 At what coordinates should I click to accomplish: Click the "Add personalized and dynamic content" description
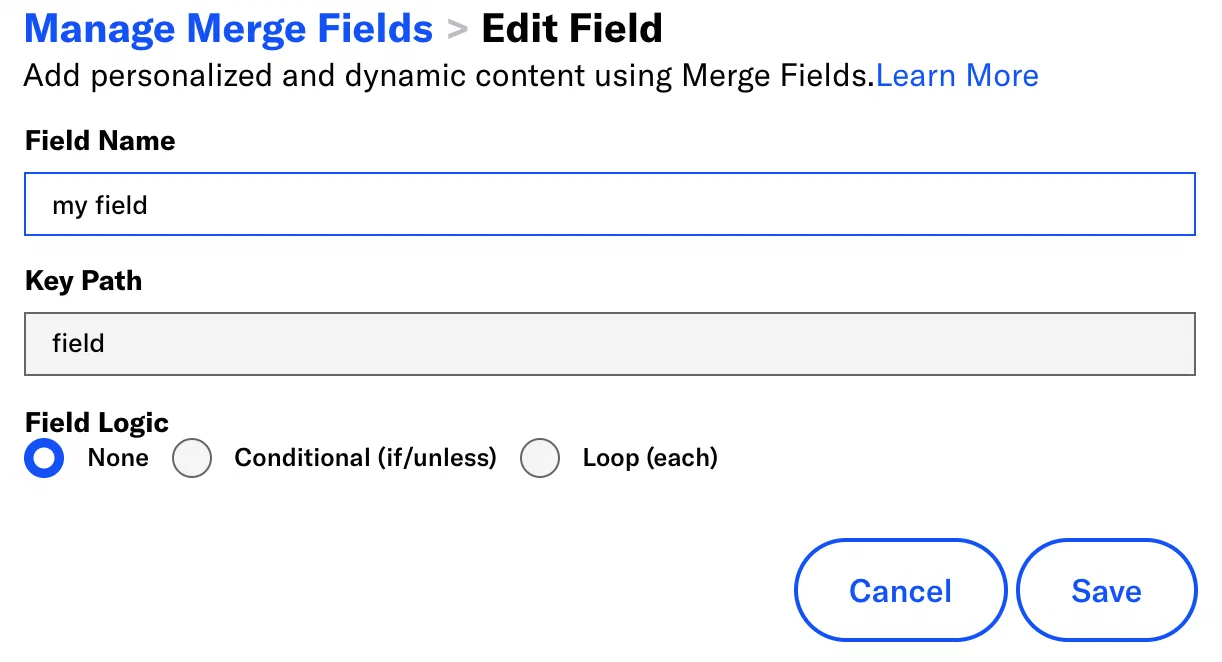pyautogui.click(x=448, y=76)
